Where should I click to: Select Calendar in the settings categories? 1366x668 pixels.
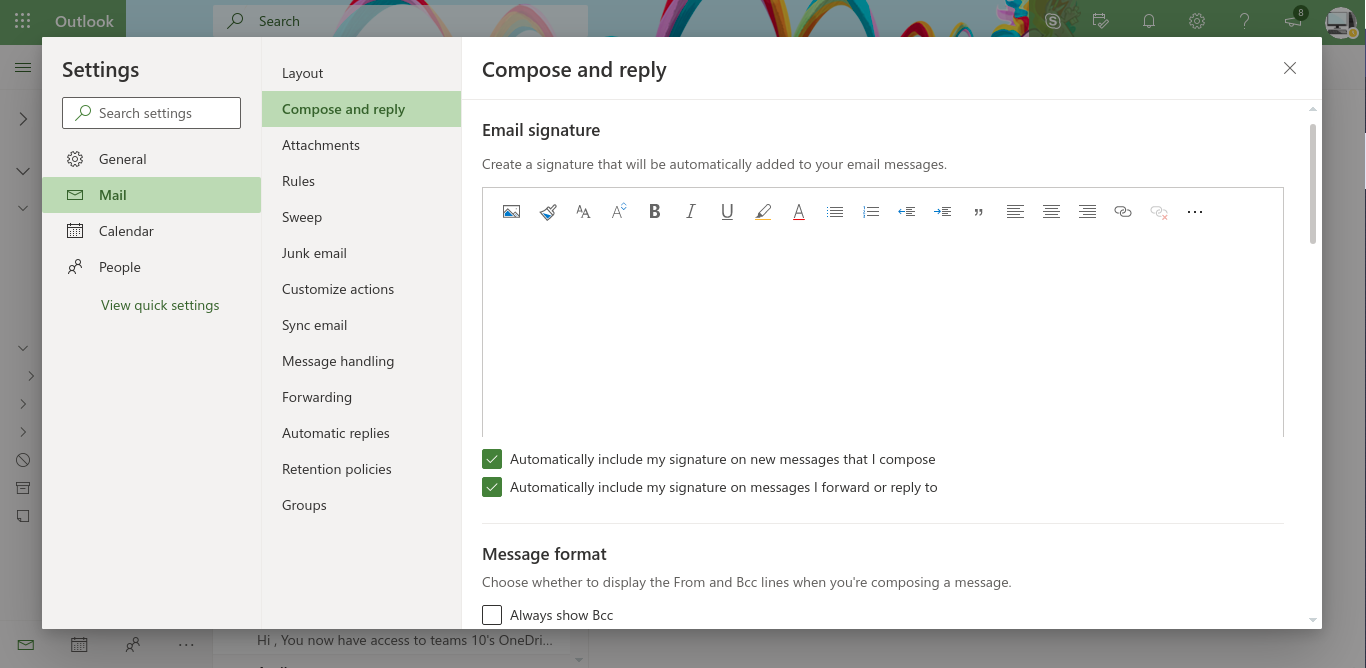(126, 231)
